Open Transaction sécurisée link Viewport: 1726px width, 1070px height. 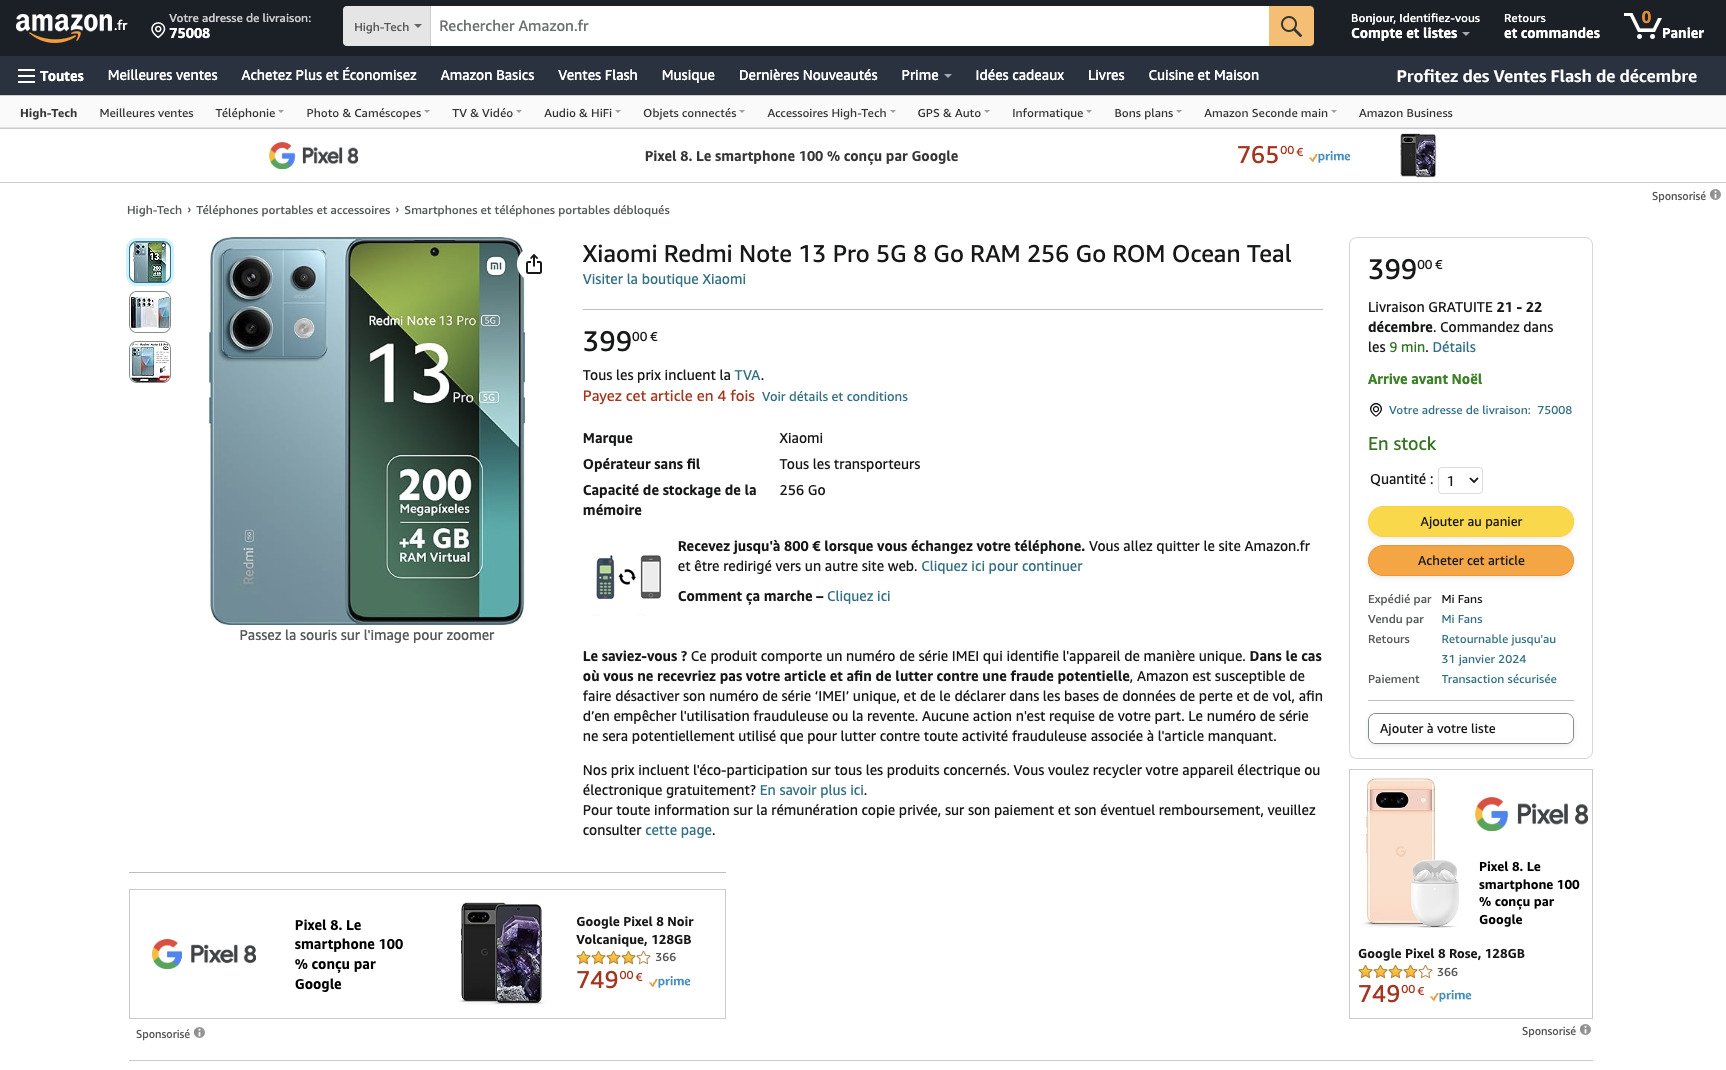click(x=1499, y=679)
